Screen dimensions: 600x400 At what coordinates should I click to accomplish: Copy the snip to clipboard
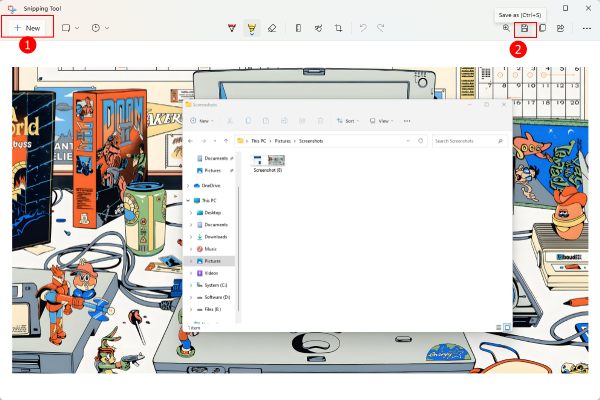click(543, 28)
